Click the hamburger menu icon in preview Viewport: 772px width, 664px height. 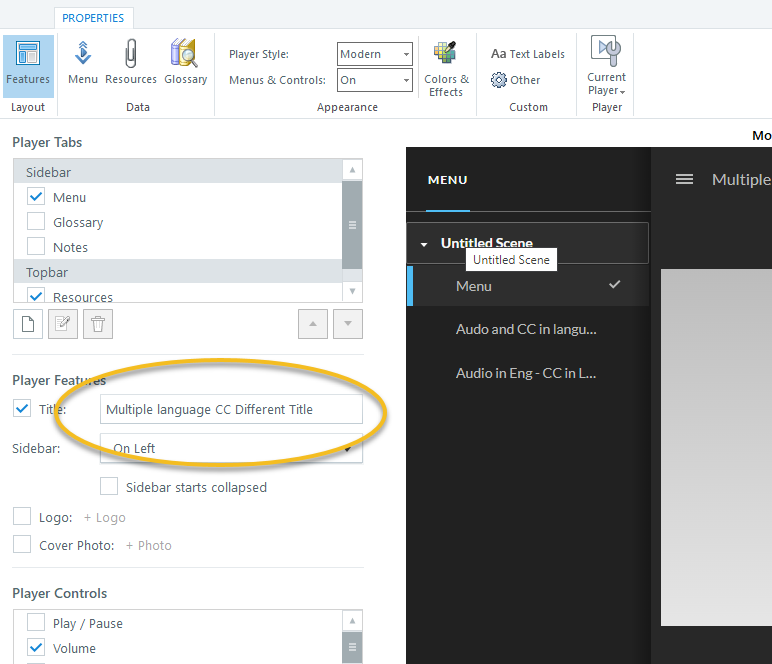point(684,179)
